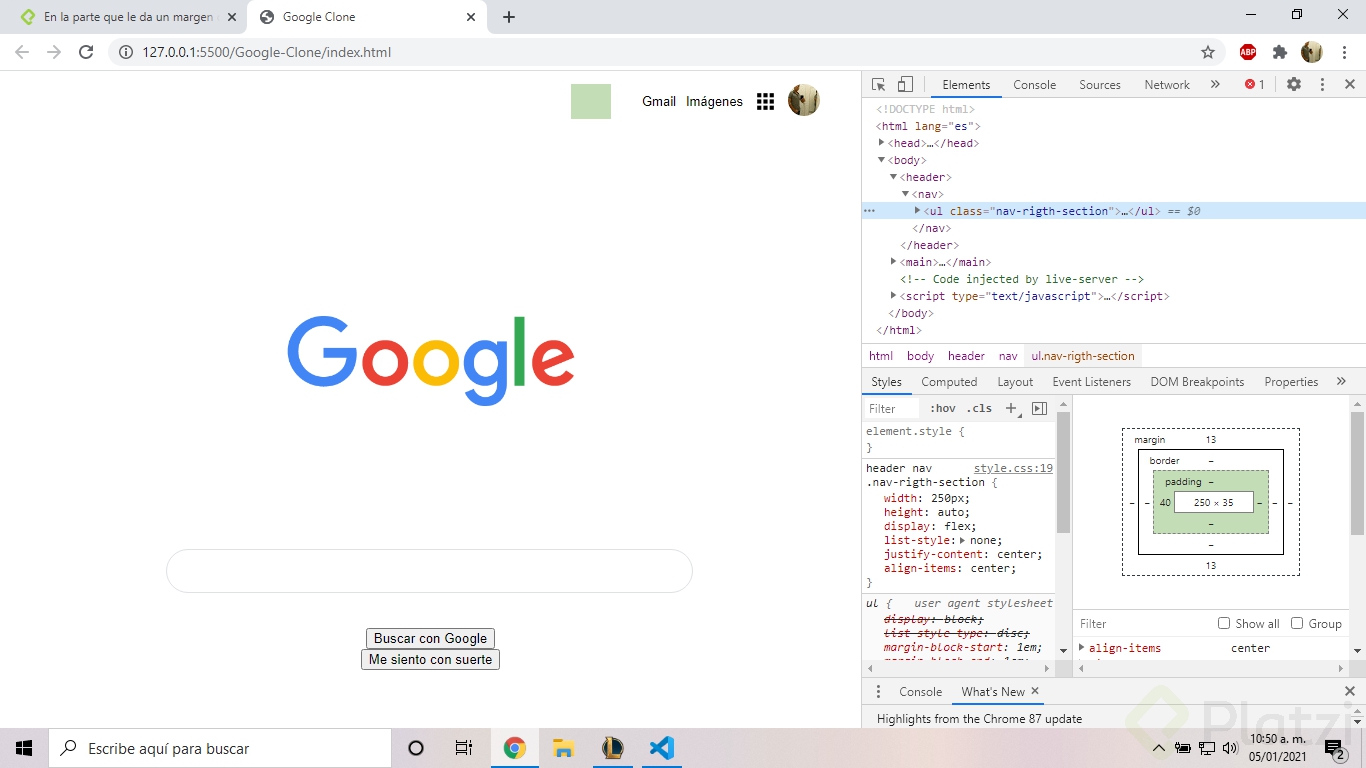
Task: Open DevTools settings gear
Action: 1294,85
